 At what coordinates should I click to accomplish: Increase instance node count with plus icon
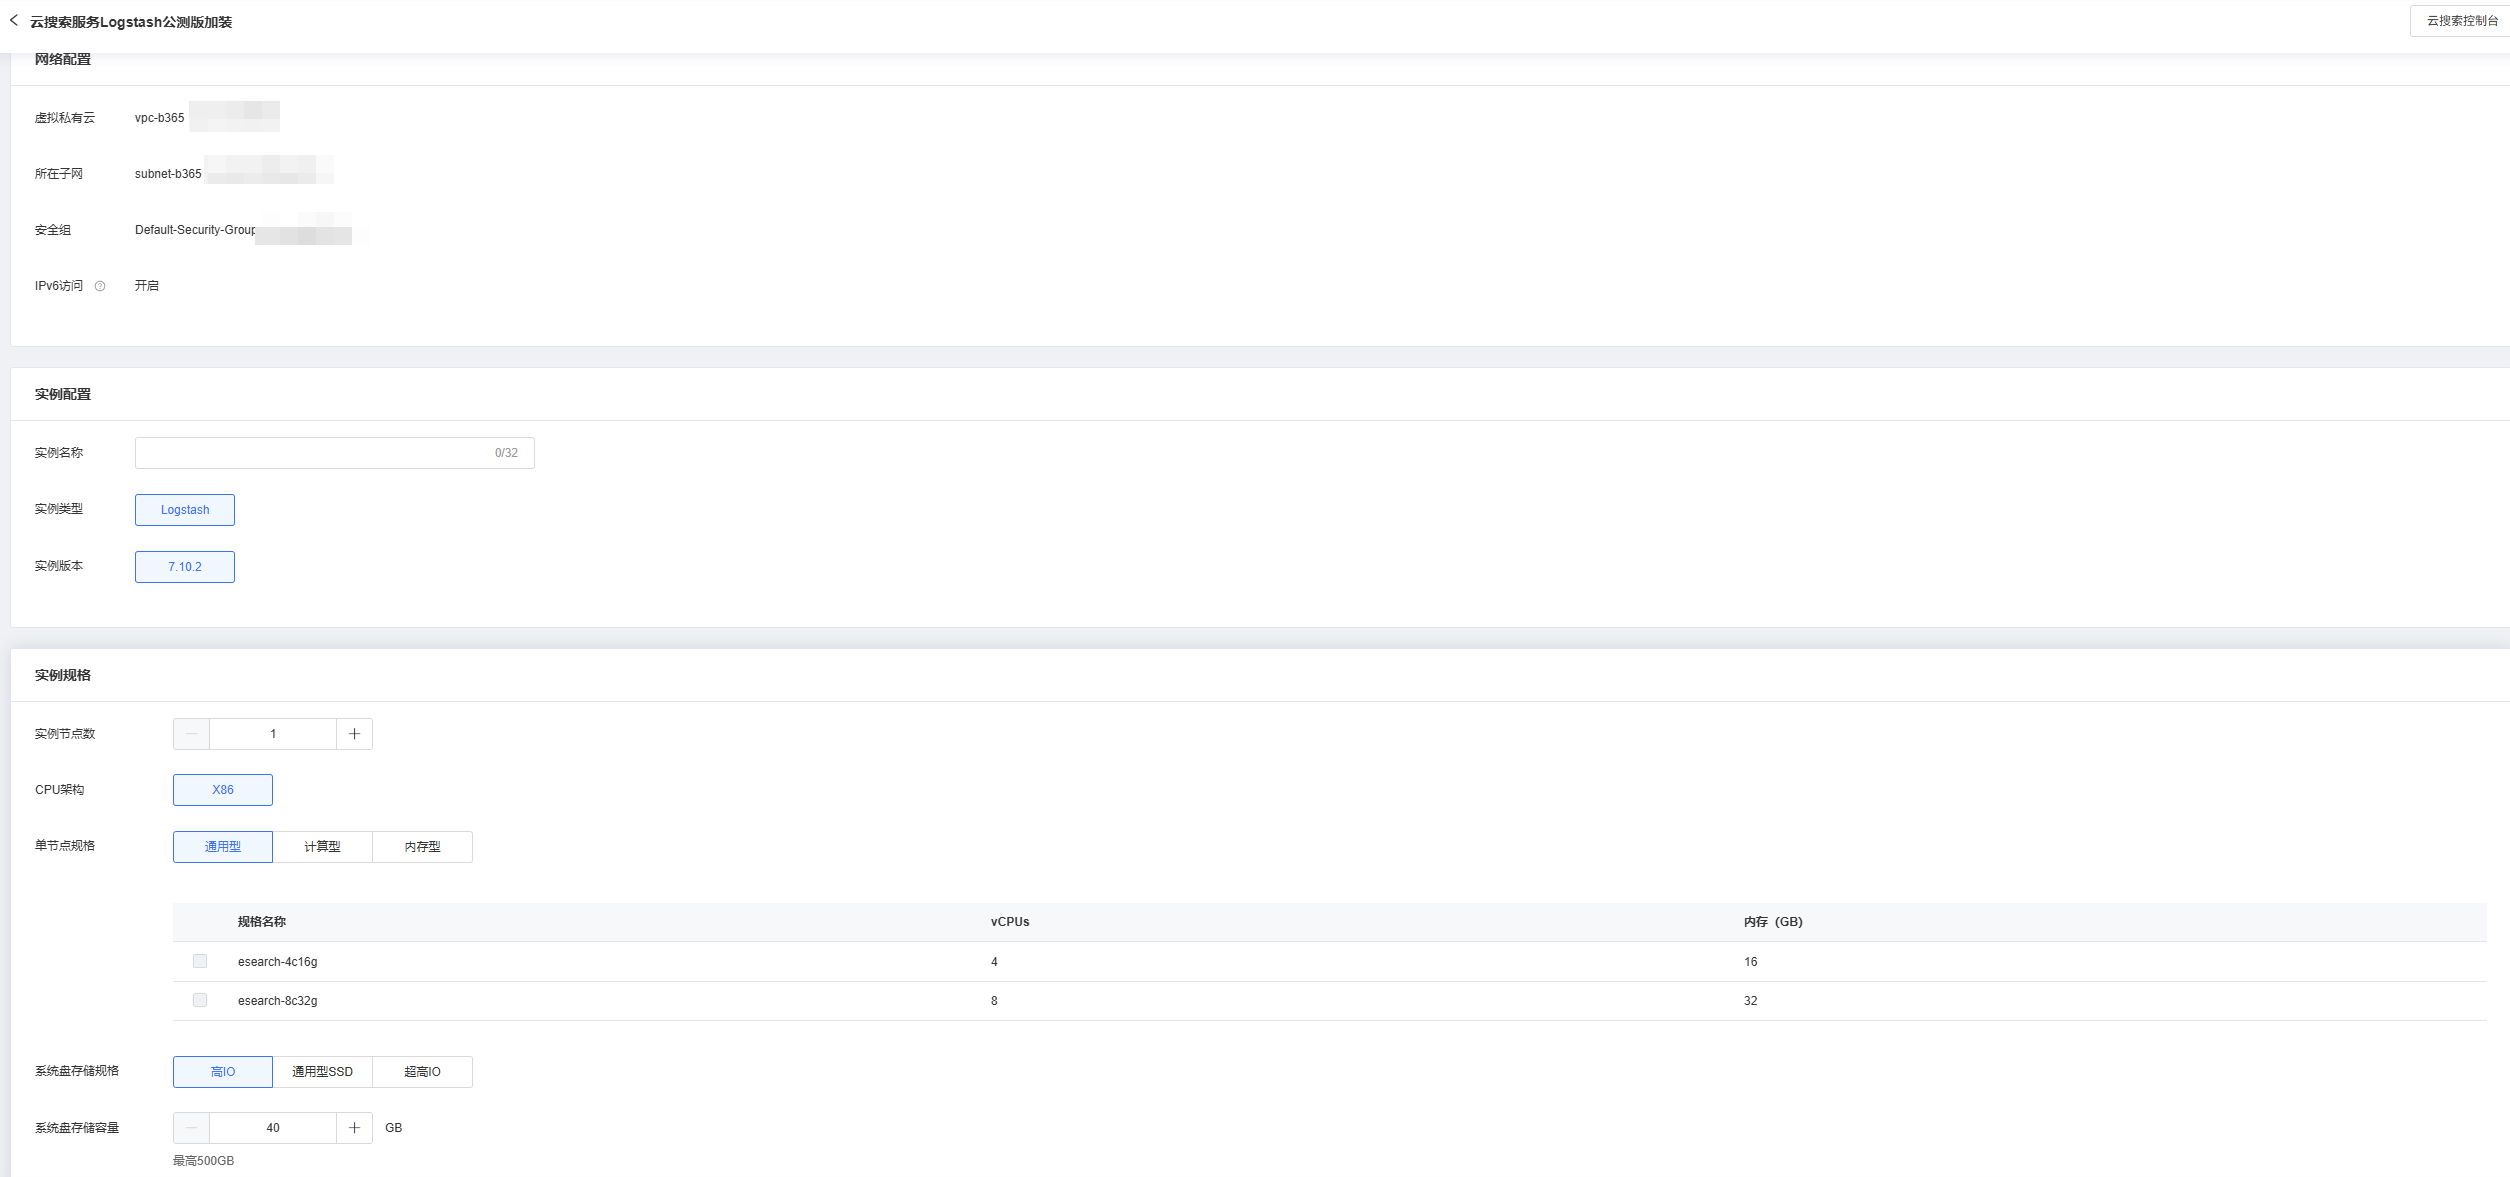click(x=354, y=734)
